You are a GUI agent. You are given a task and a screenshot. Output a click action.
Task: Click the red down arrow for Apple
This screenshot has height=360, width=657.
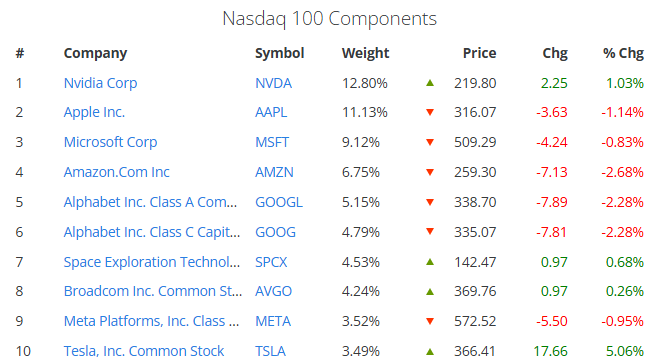[x=429, y=112]
